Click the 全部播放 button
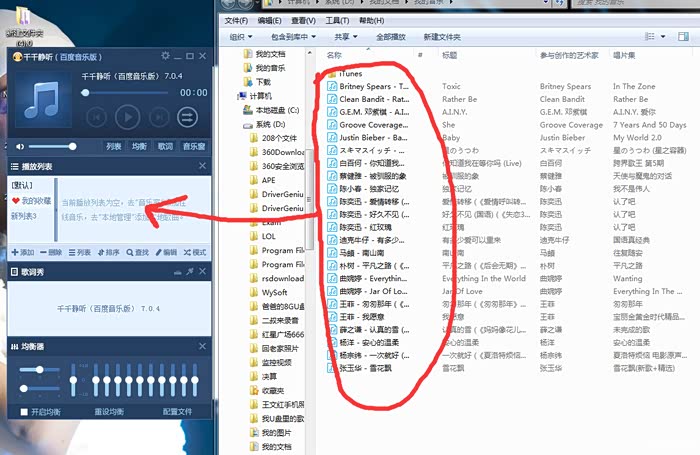Viewport: 700px width, 455px height. click(x=391, y=37)
